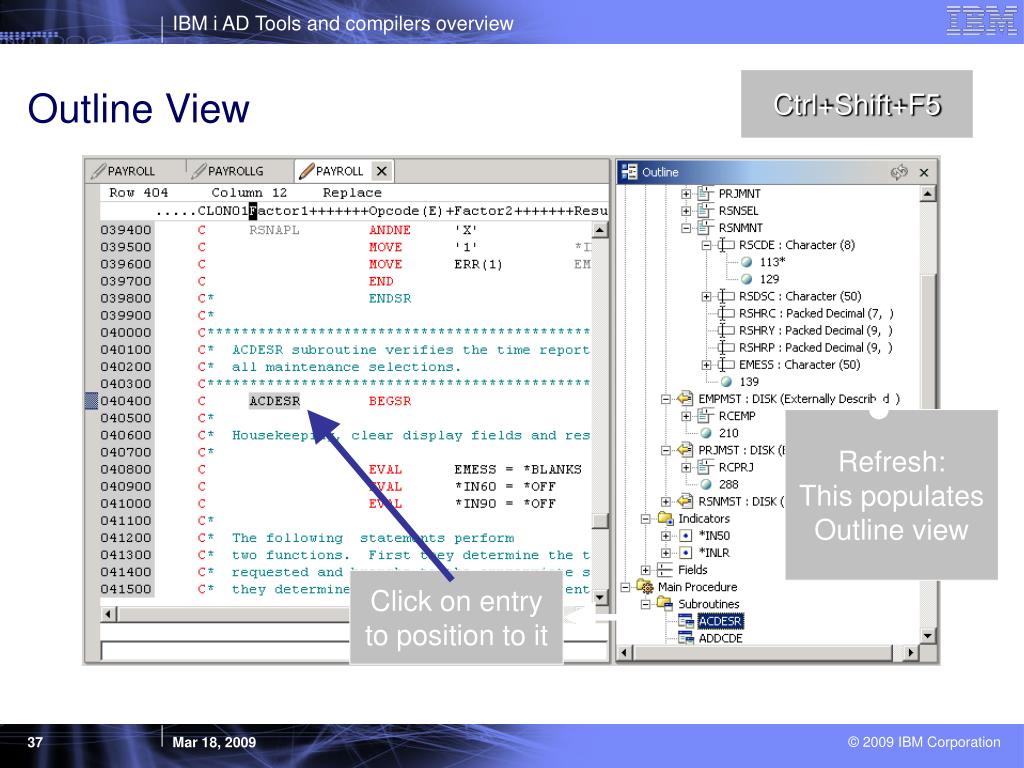
Task: Click ACDESR on editor line 040400
Action: 274,401
